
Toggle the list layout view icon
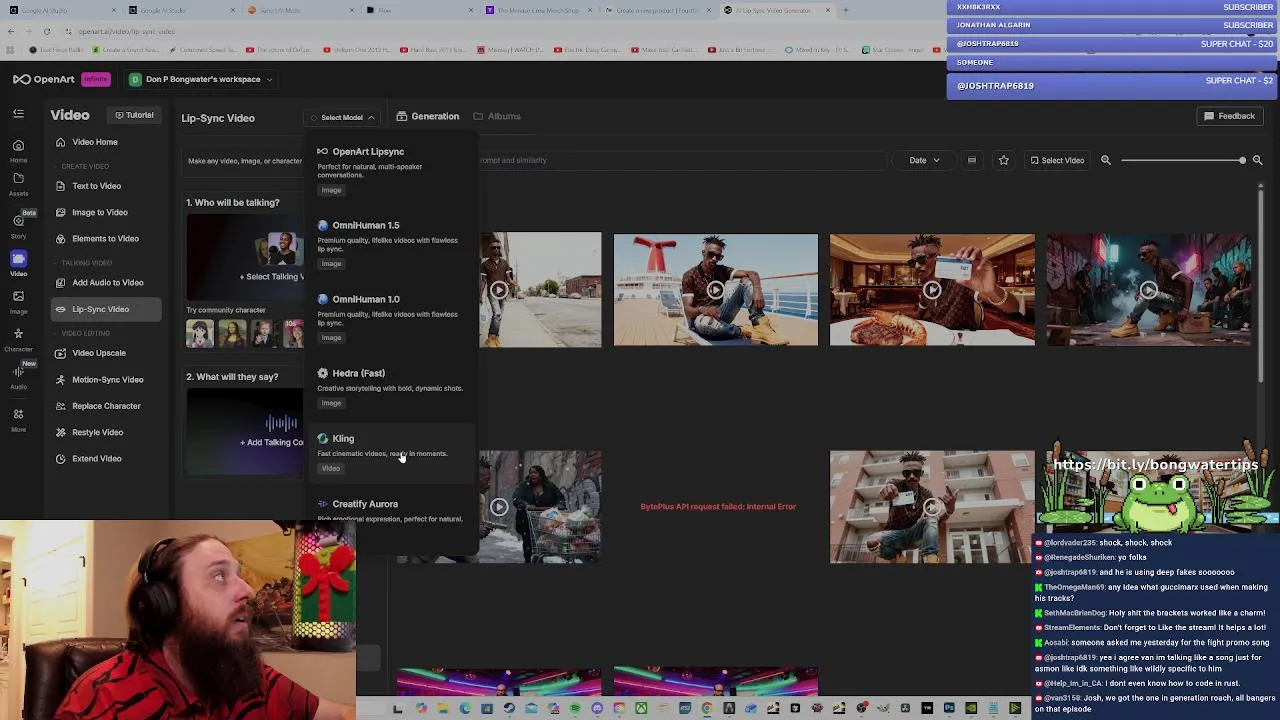(971, 160)
